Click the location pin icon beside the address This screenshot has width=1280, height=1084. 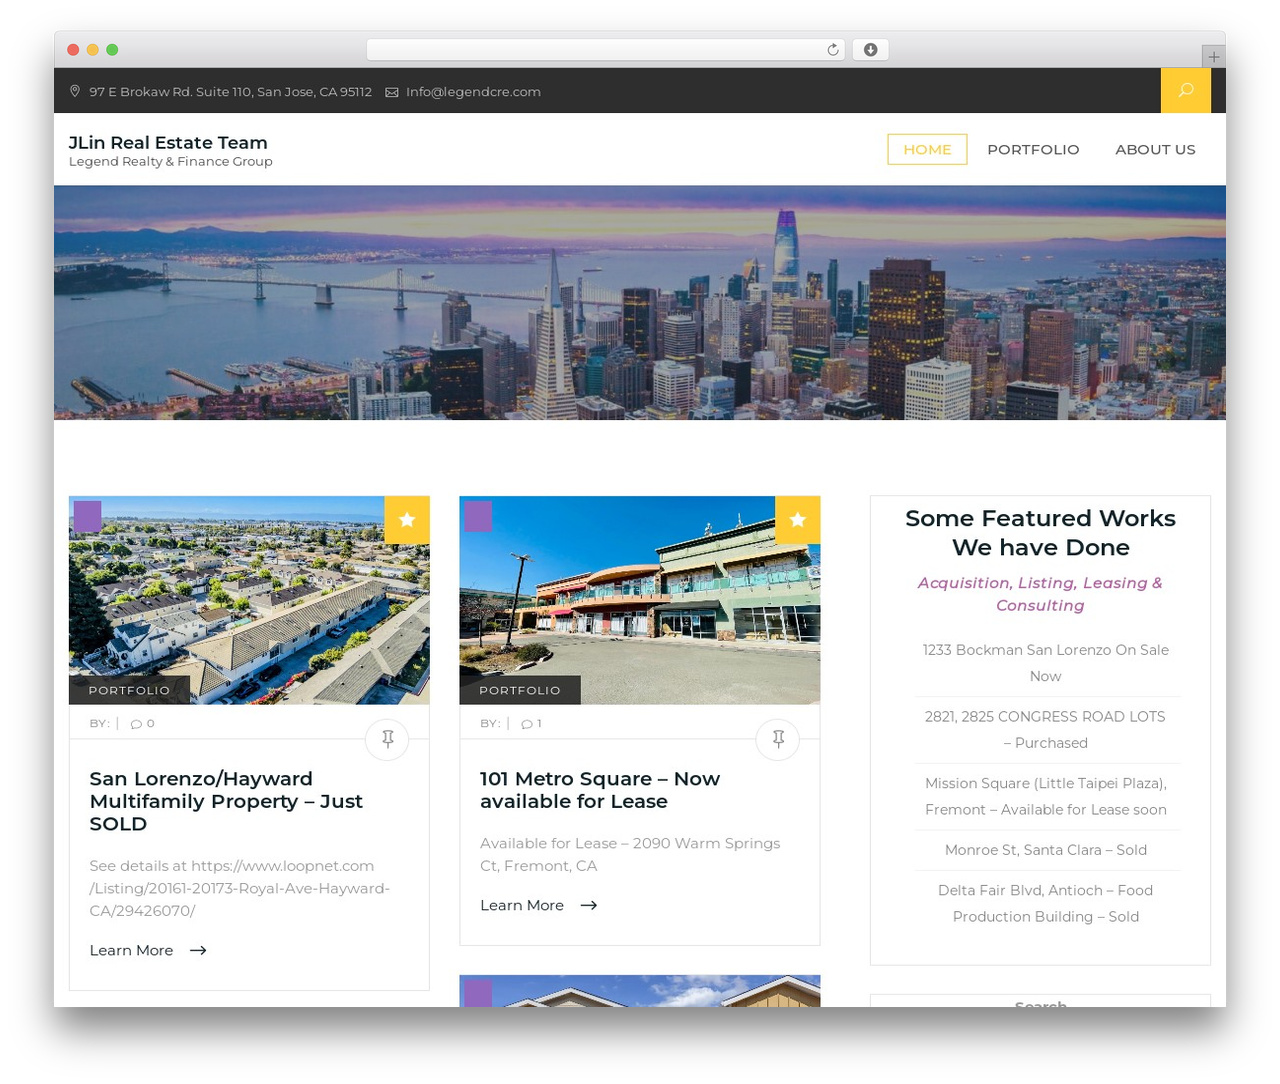75,91
